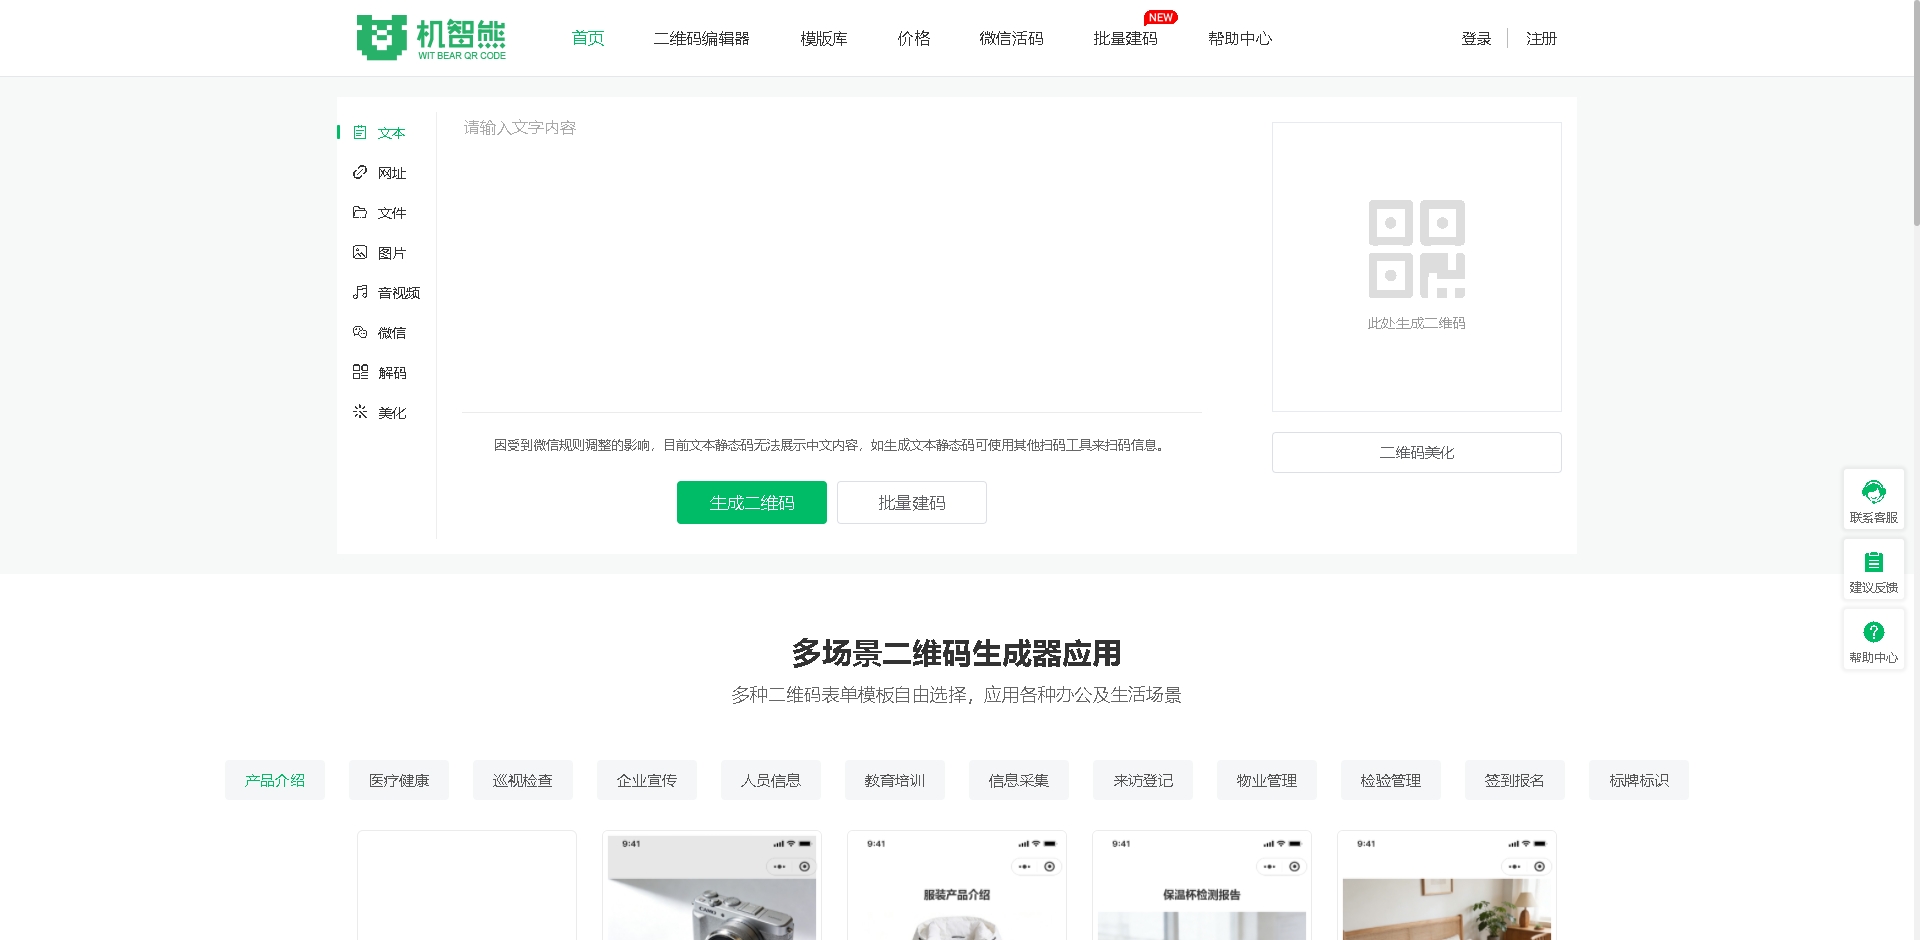The width and height of the screenshot is (1920, 940).
Task: Open the bedroom furniture template thumbnail
Action: [1447, 886]
